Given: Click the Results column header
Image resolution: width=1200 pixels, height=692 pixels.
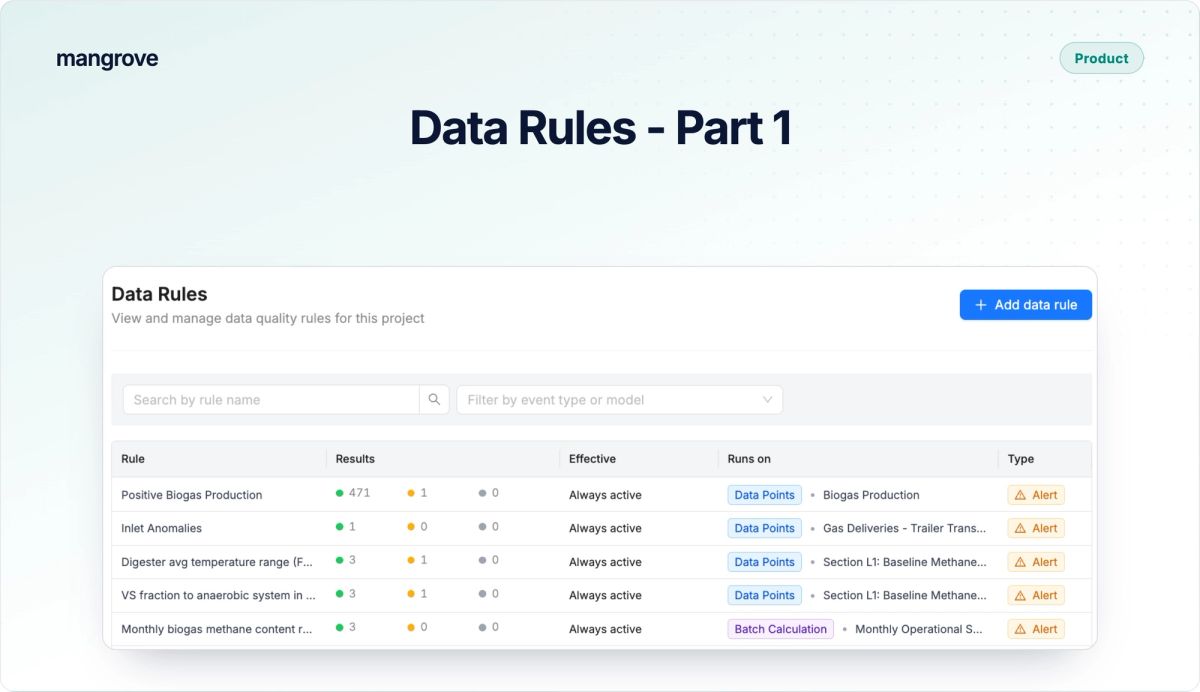Looking at the screenshot, I should click(x=355, y=459).
